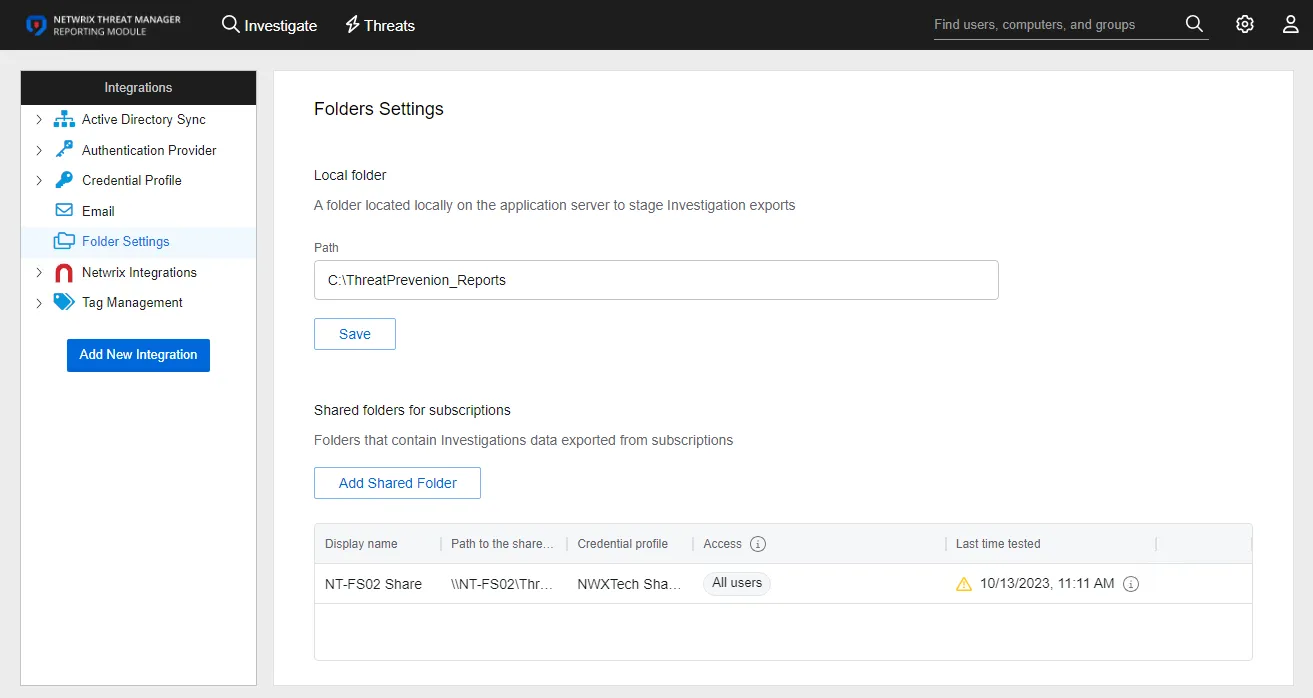Click the info icon beside the test timestamp
1313x698 pixels.
pyautogui.click(x=1131, y=584)
